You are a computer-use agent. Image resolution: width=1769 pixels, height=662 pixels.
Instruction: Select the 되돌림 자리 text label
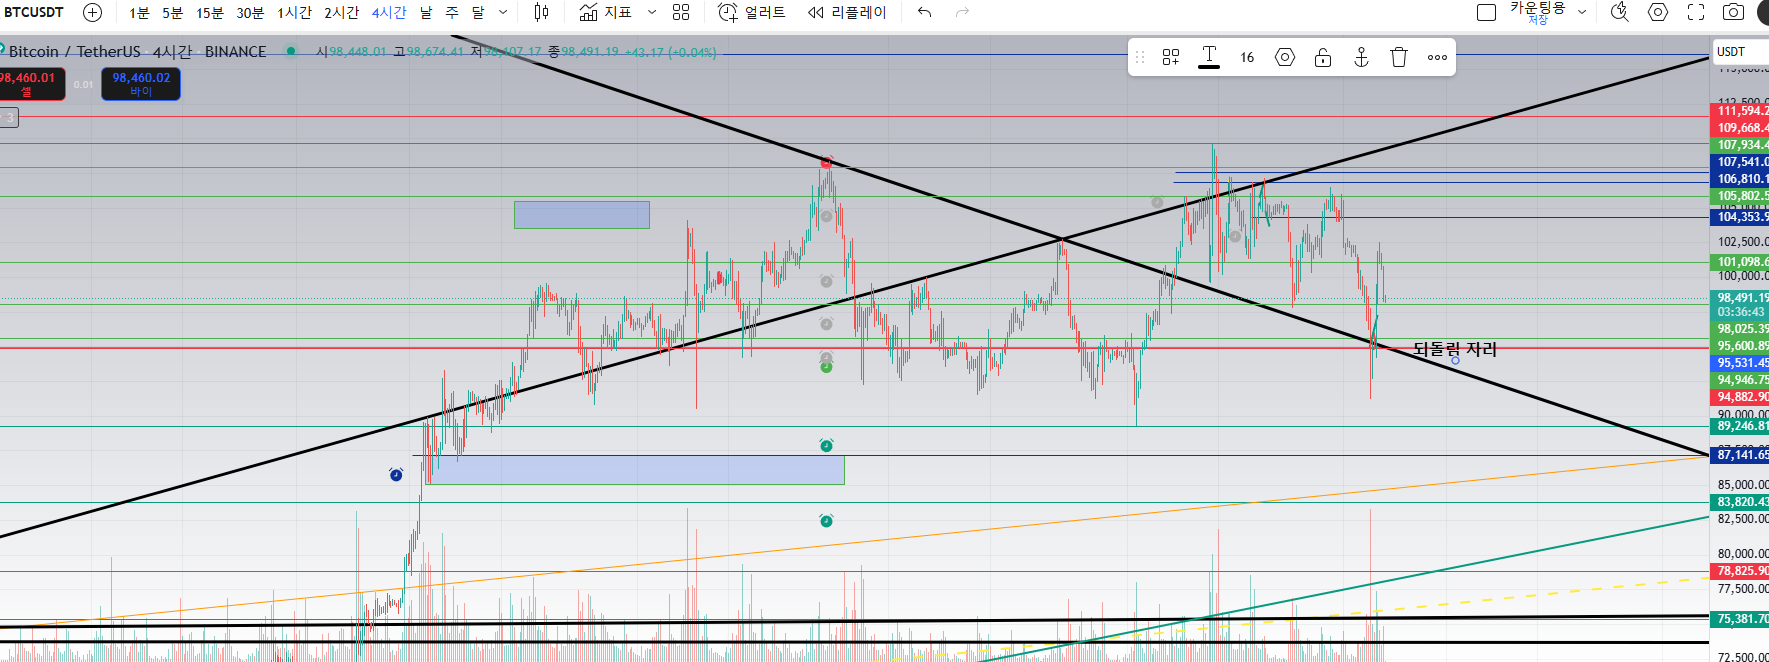[x=1455, y=349]
